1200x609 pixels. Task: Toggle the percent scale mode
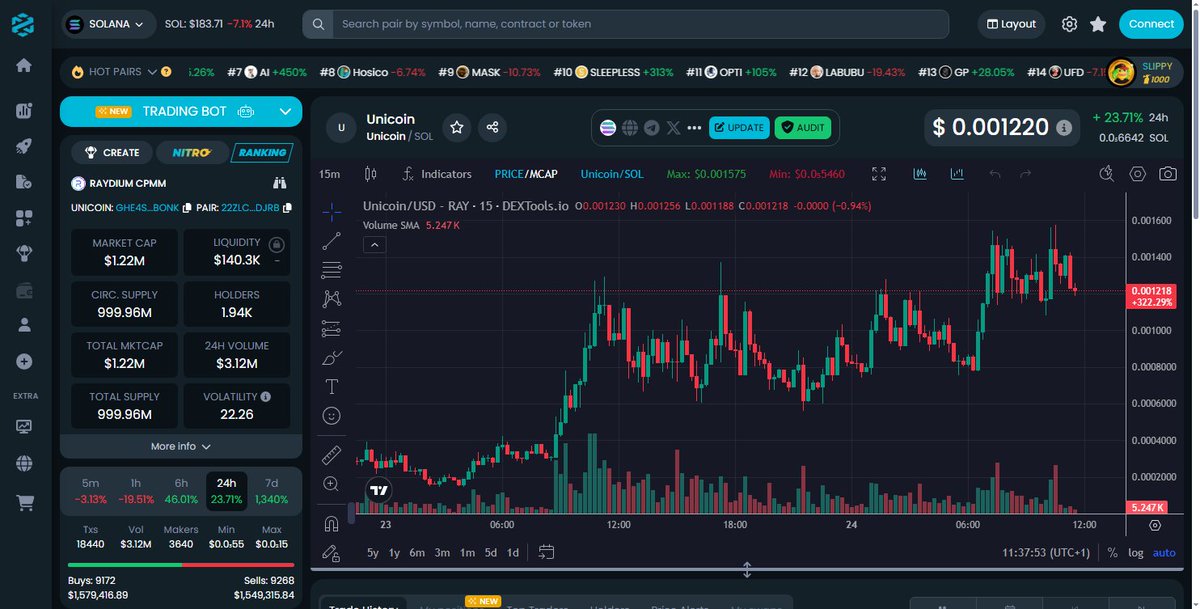1112,552
